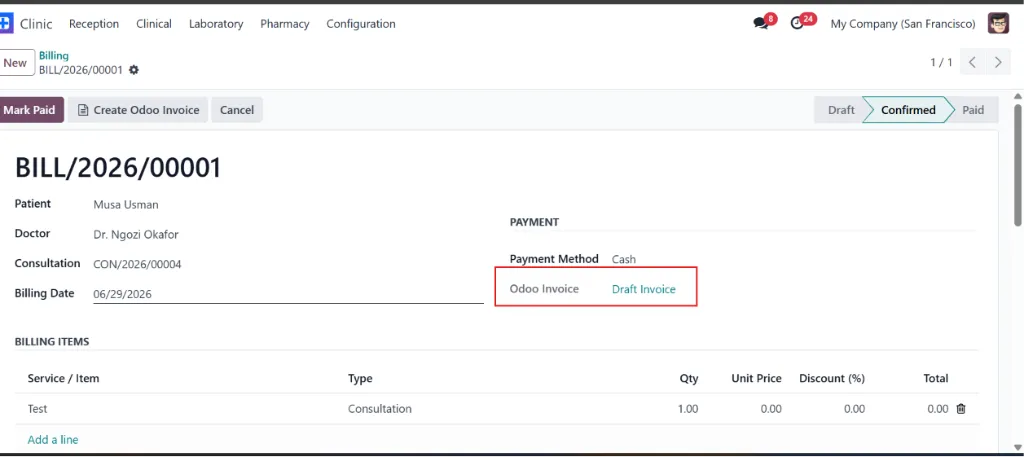The height and width of the screenshot is (457, 1024).
Task: Click the Qty column header
Action: pos(689,378)
